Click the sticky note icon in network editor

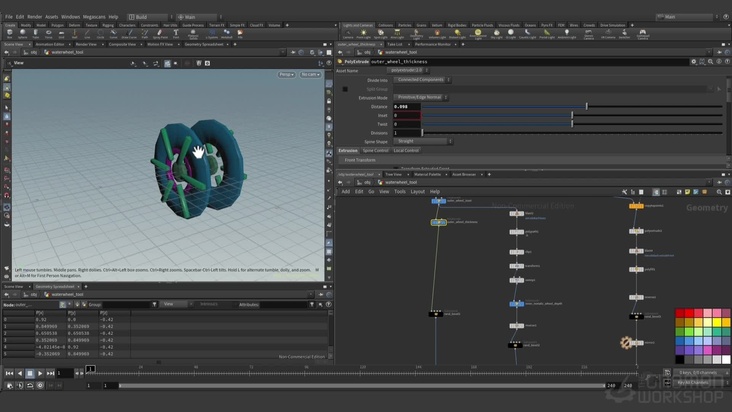click(x=688, y=192)
